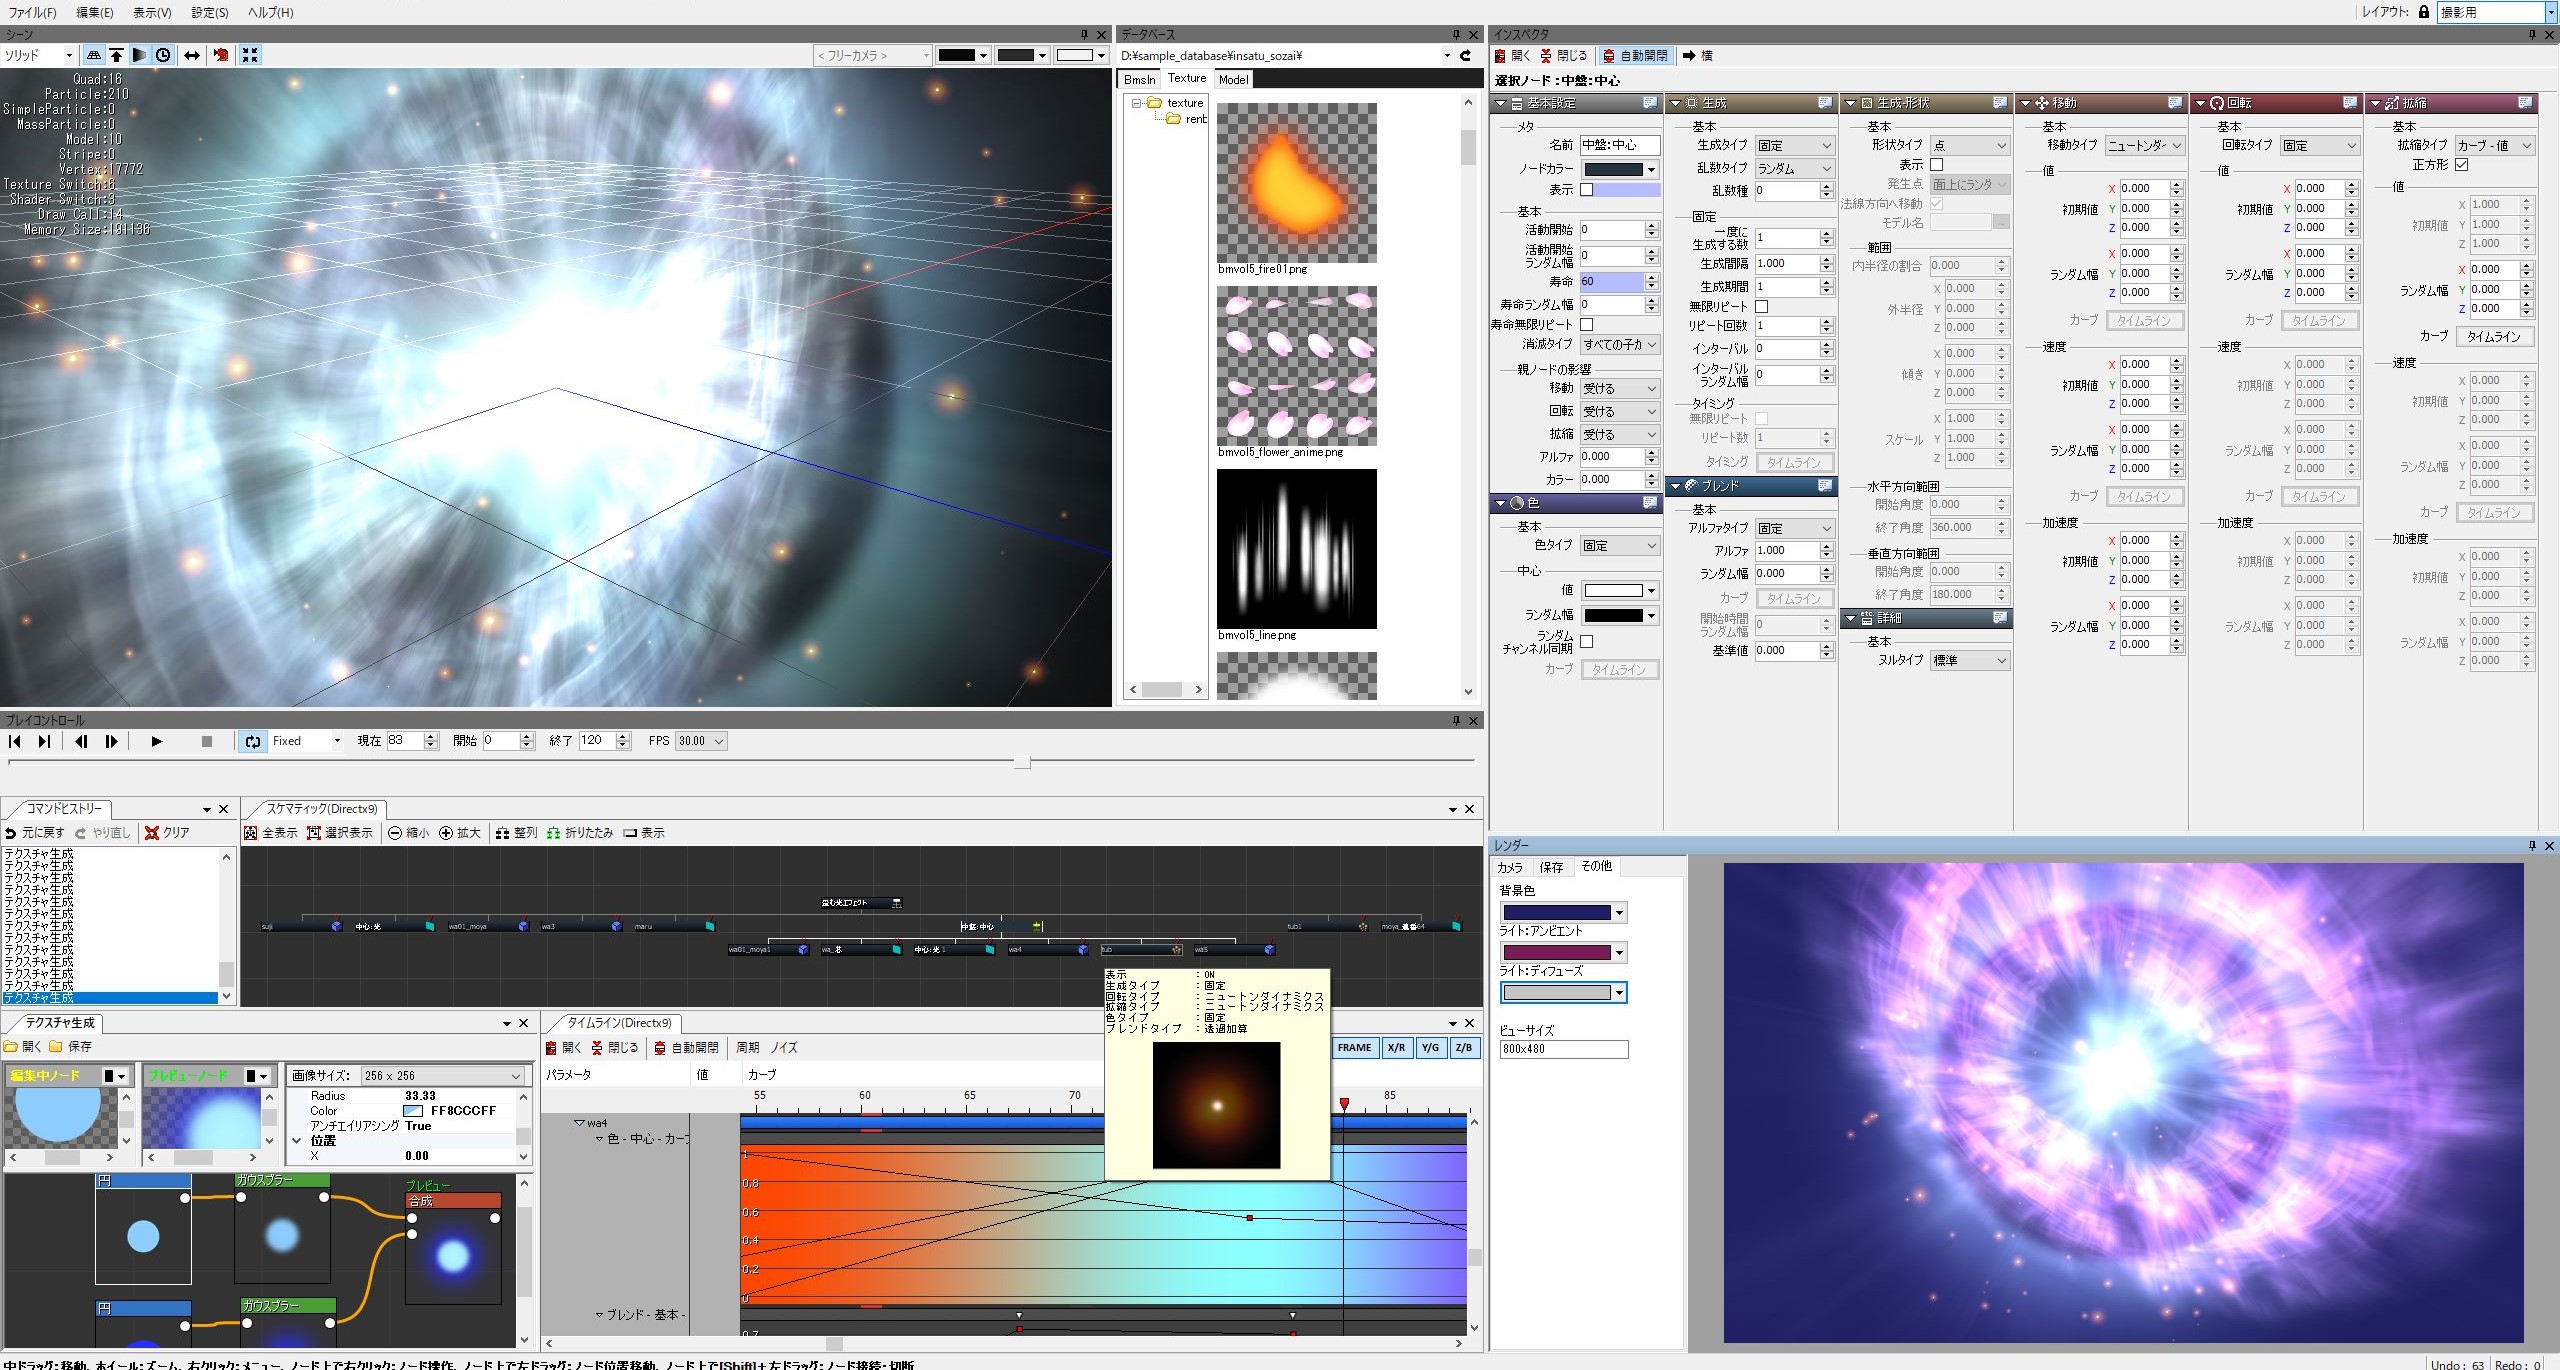This screenshot has width=2560, height=1370.
Task: Stop playback with the stop button
Action: click(x=207, y=741)
